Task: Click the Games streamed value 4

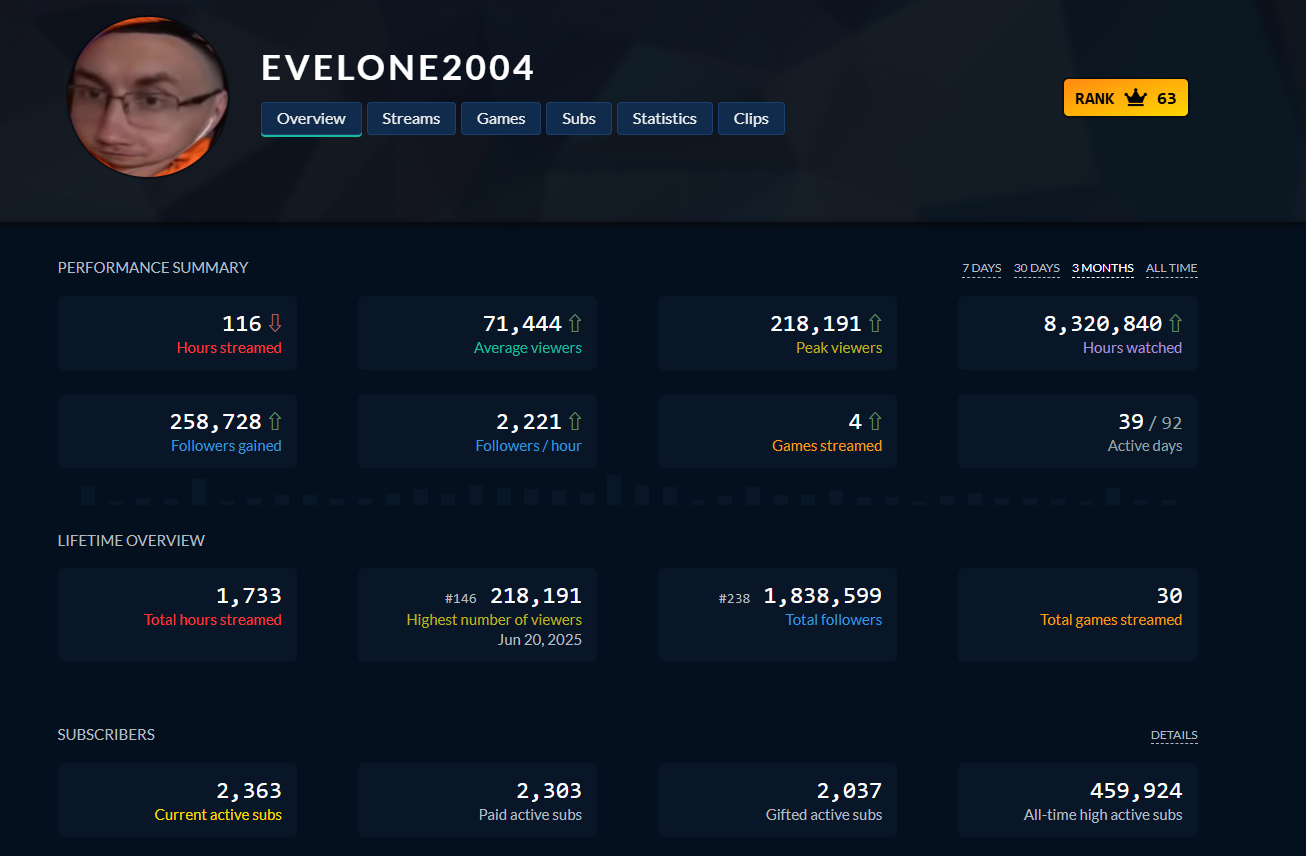Action: pos(855,421)
